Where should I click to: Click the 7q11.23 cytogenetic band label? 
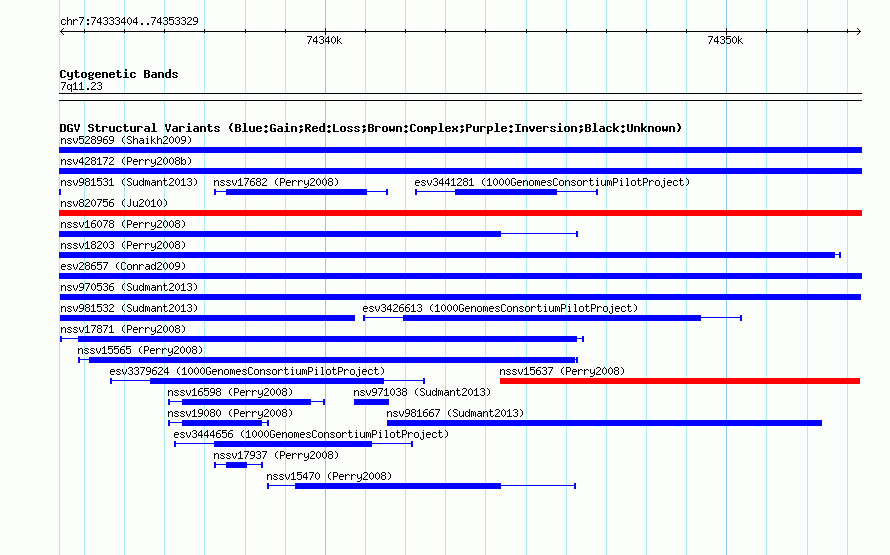(81, 86)
